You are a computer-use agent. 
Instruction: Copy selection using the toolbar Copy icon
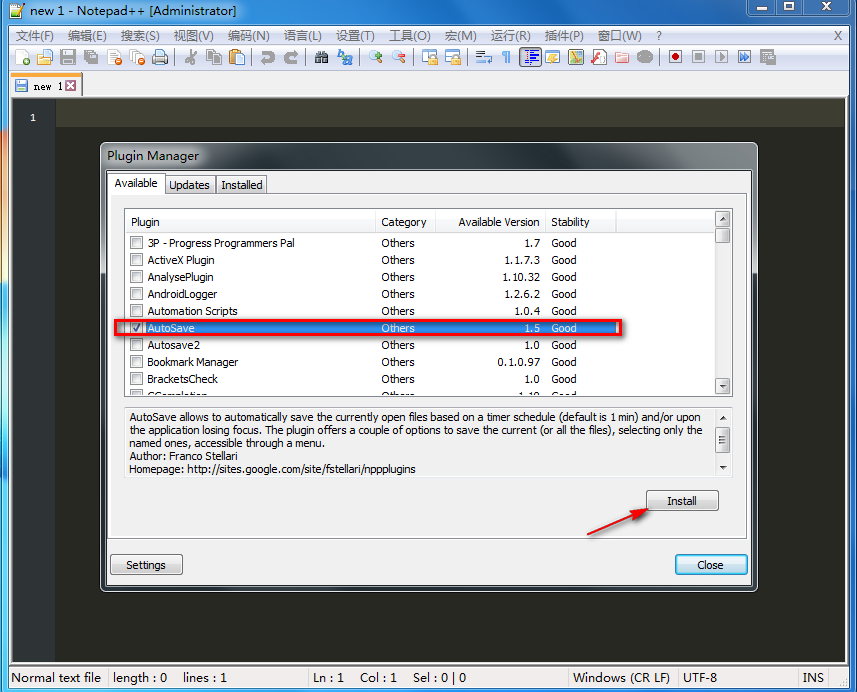(x=213, y=57)
